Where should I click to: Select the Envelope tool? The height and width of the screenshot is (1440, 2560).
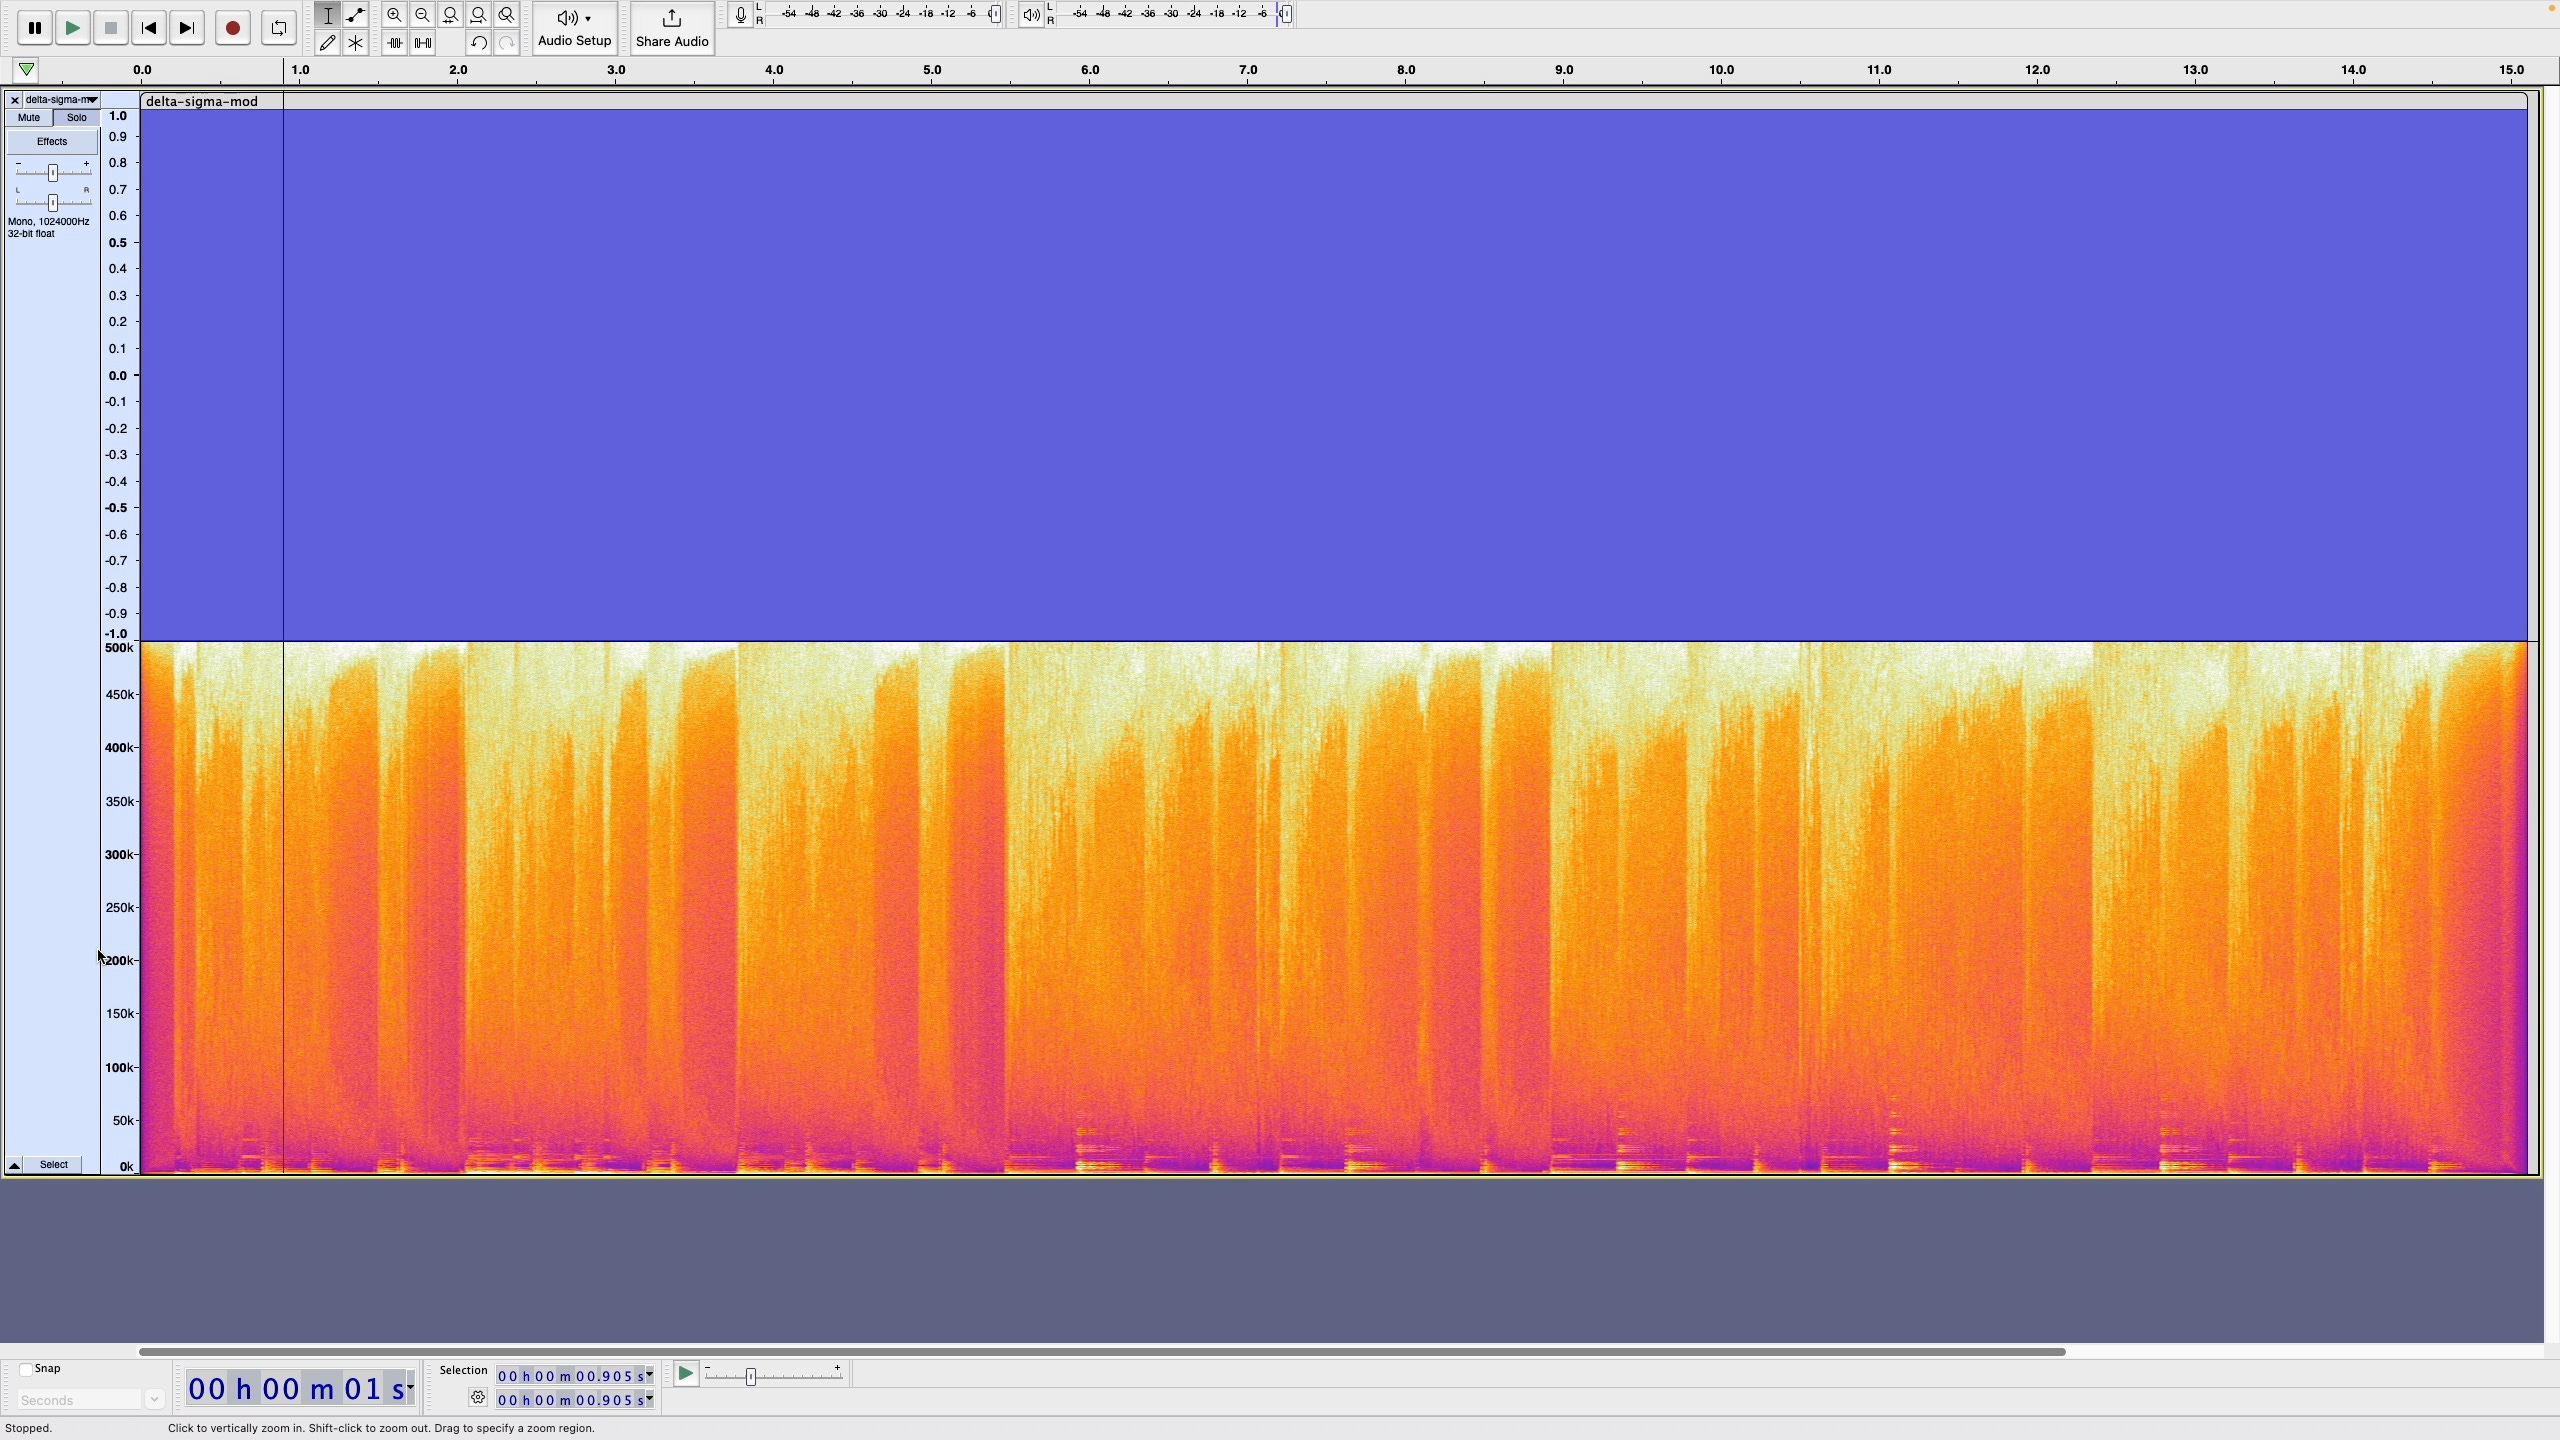click(x=355, y=15)
